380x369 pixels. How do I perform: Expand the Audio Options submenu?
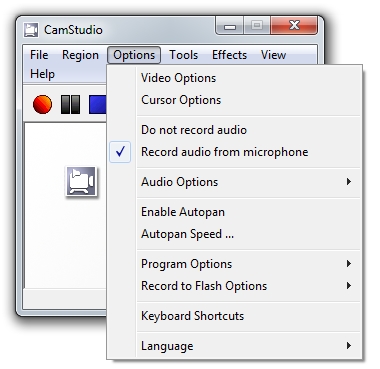(x=235, y=182)
